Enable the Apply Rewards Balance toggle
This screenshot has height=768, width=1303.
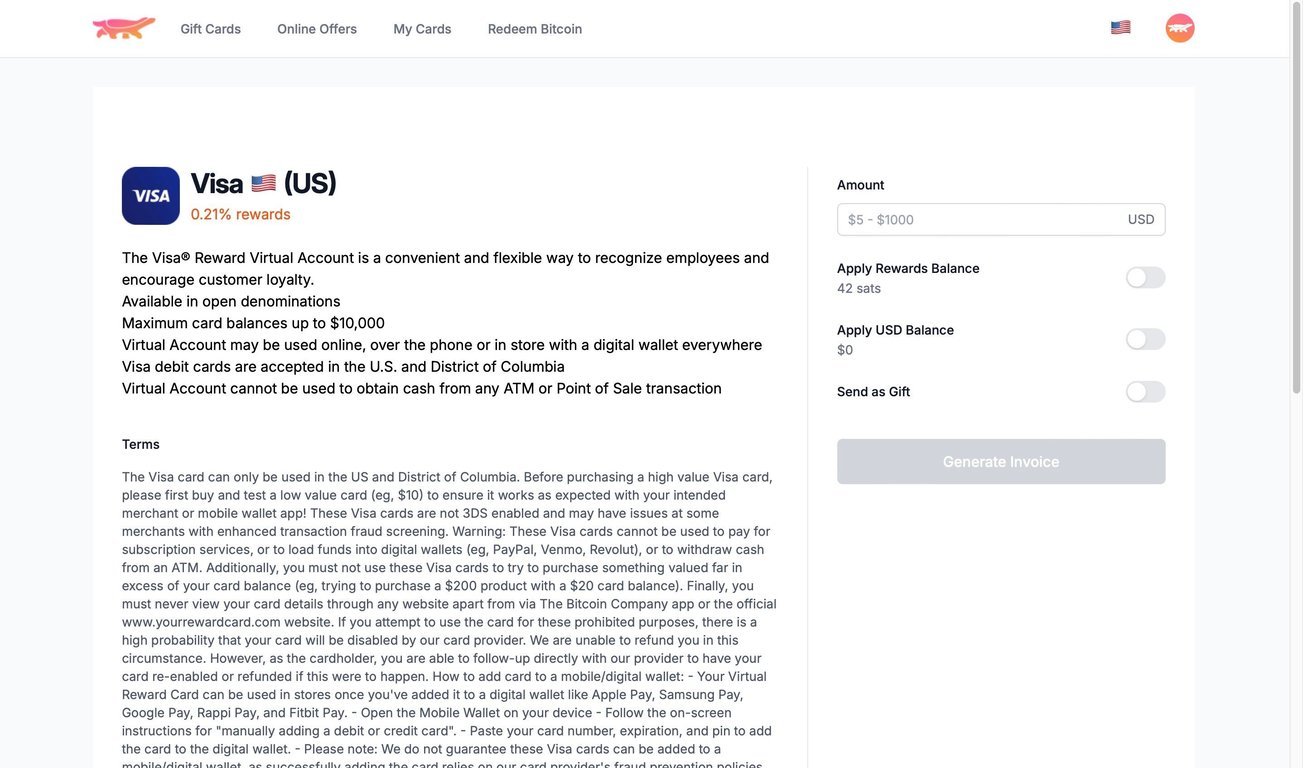1145,278
